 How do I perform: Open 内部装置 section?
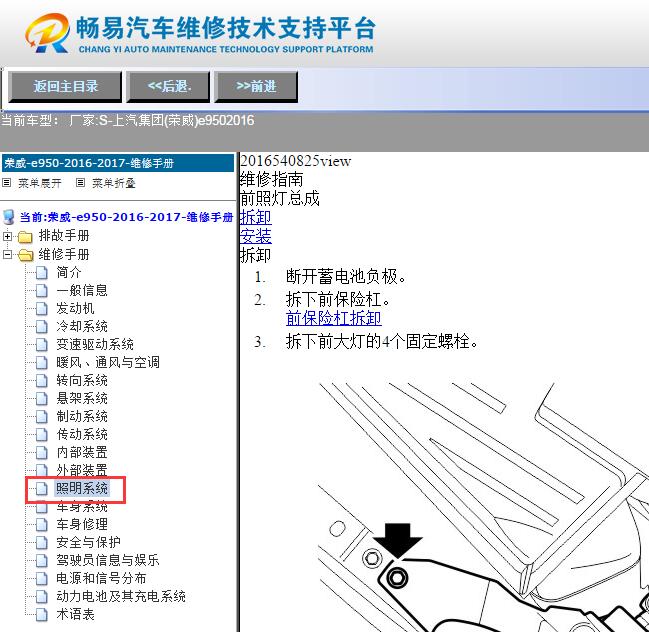(82, 452)
